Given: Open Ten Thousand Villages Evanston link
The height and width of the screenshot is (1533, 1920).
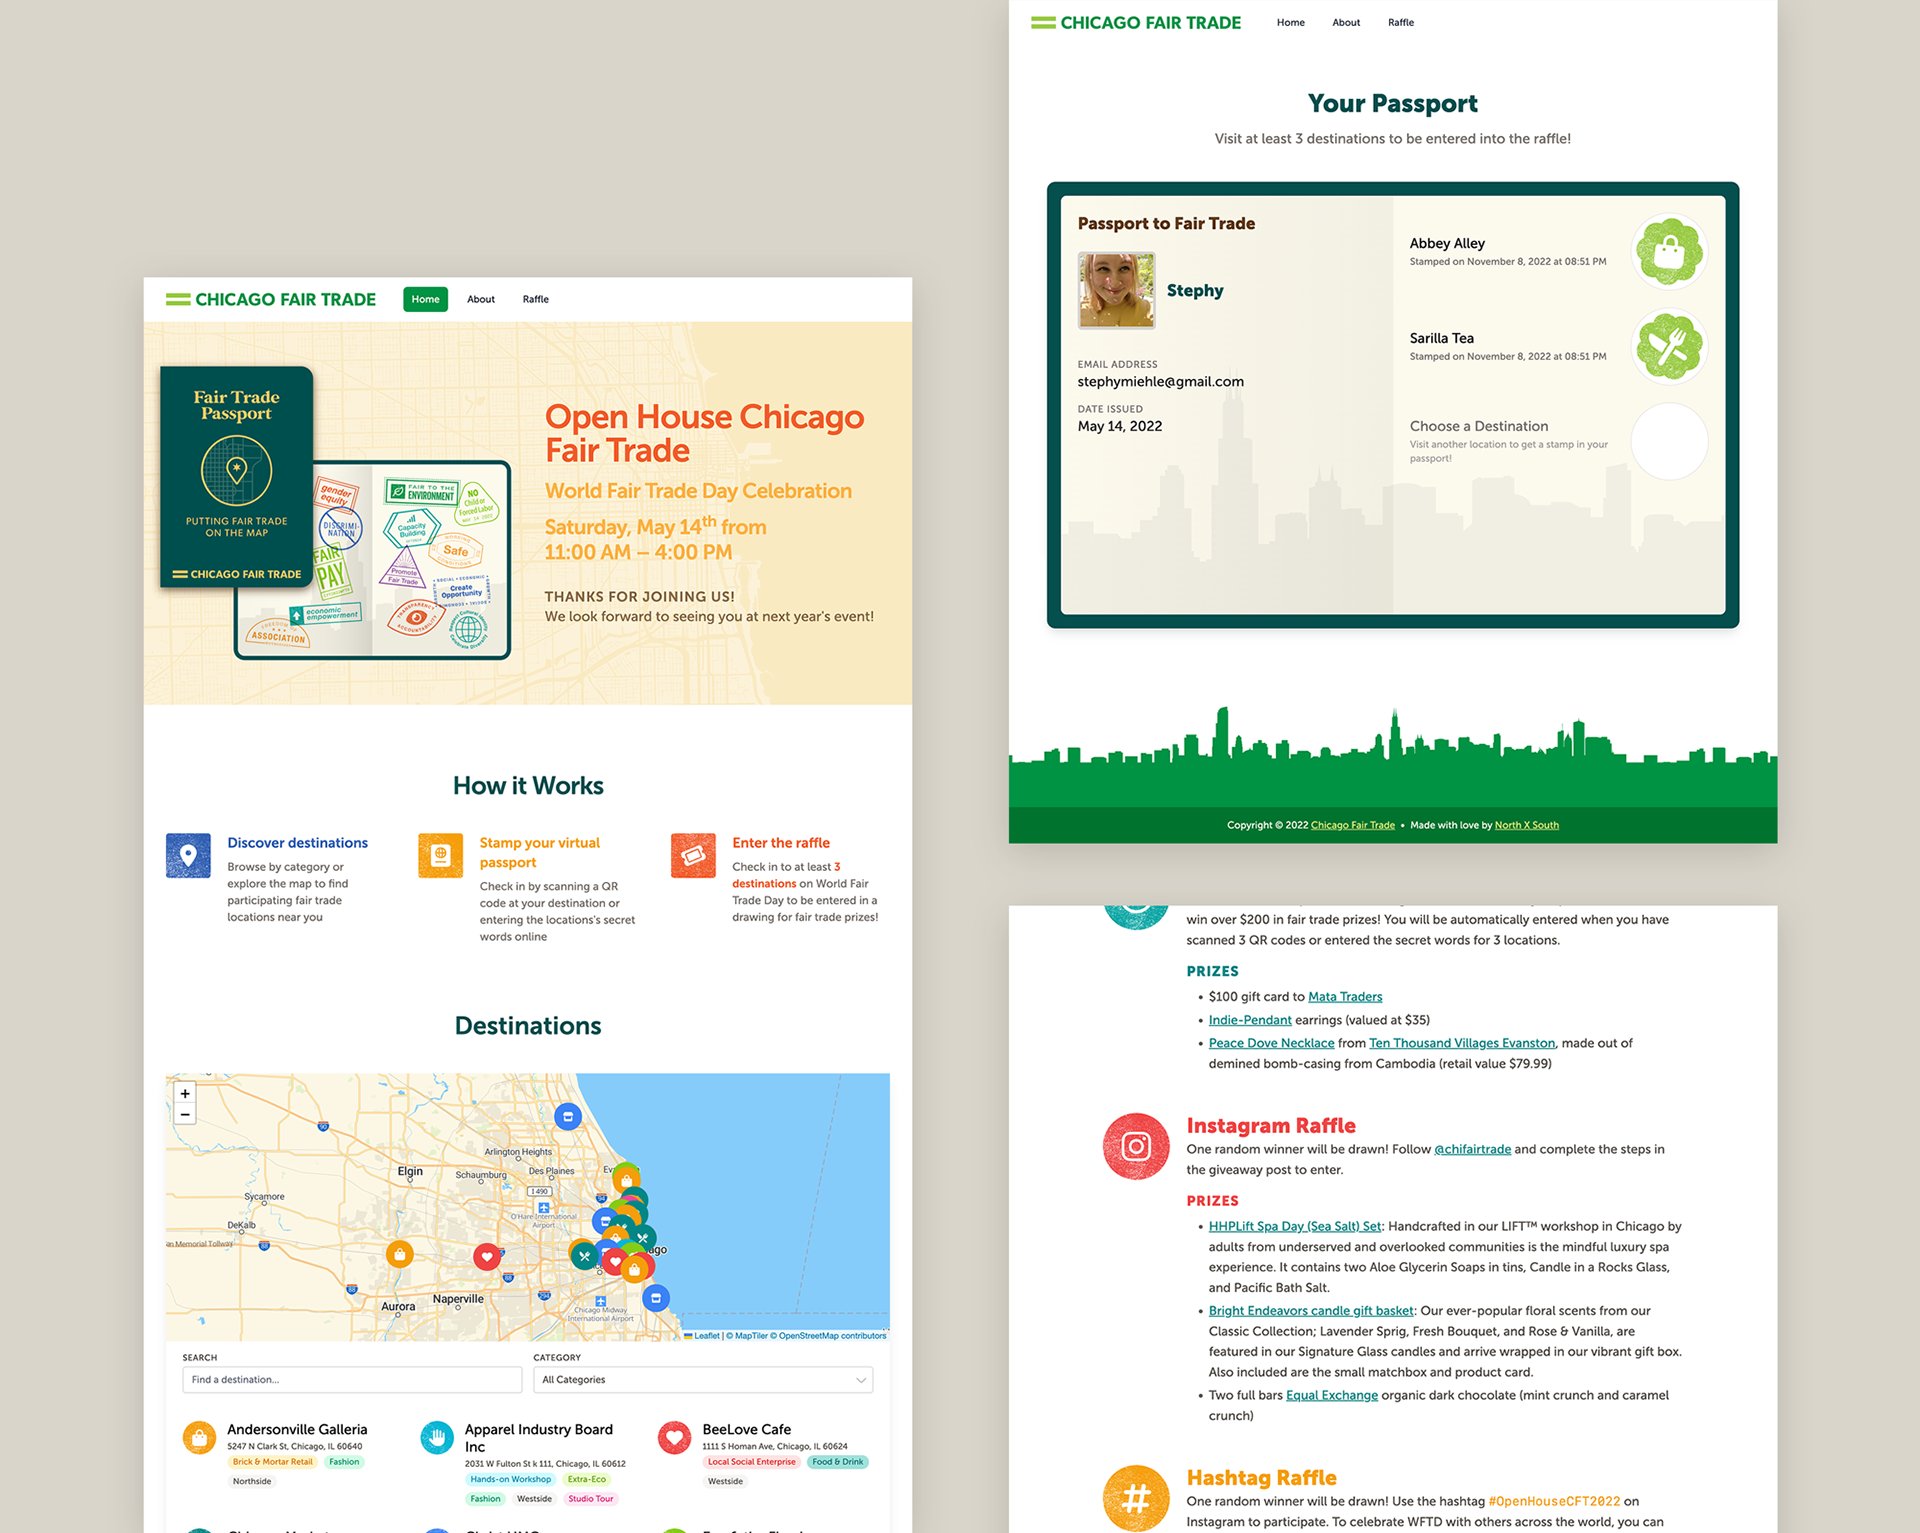Looking at the screenshot, I should [x=1462, y=1043].
